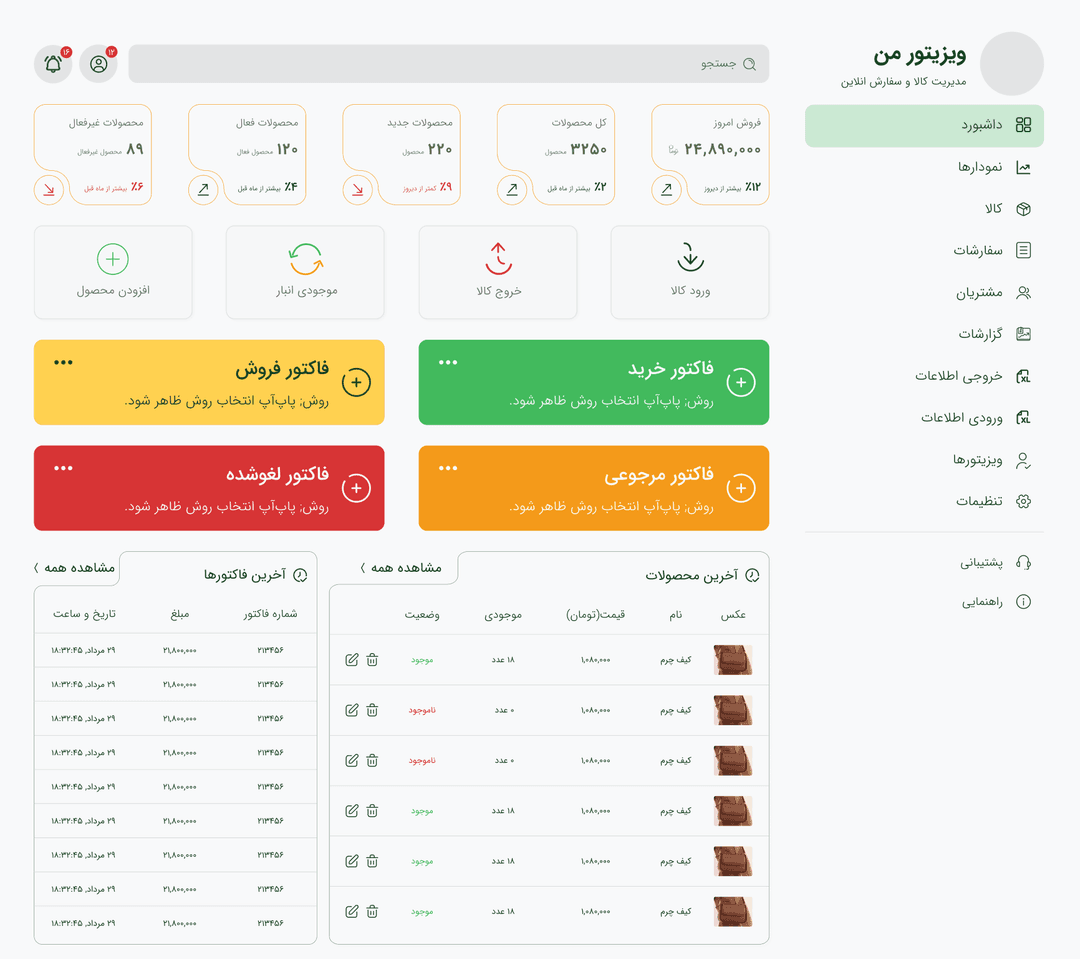1080x959 pixels.
Task: Open موجودی انبار refresh card
Action: coord(305,272)
